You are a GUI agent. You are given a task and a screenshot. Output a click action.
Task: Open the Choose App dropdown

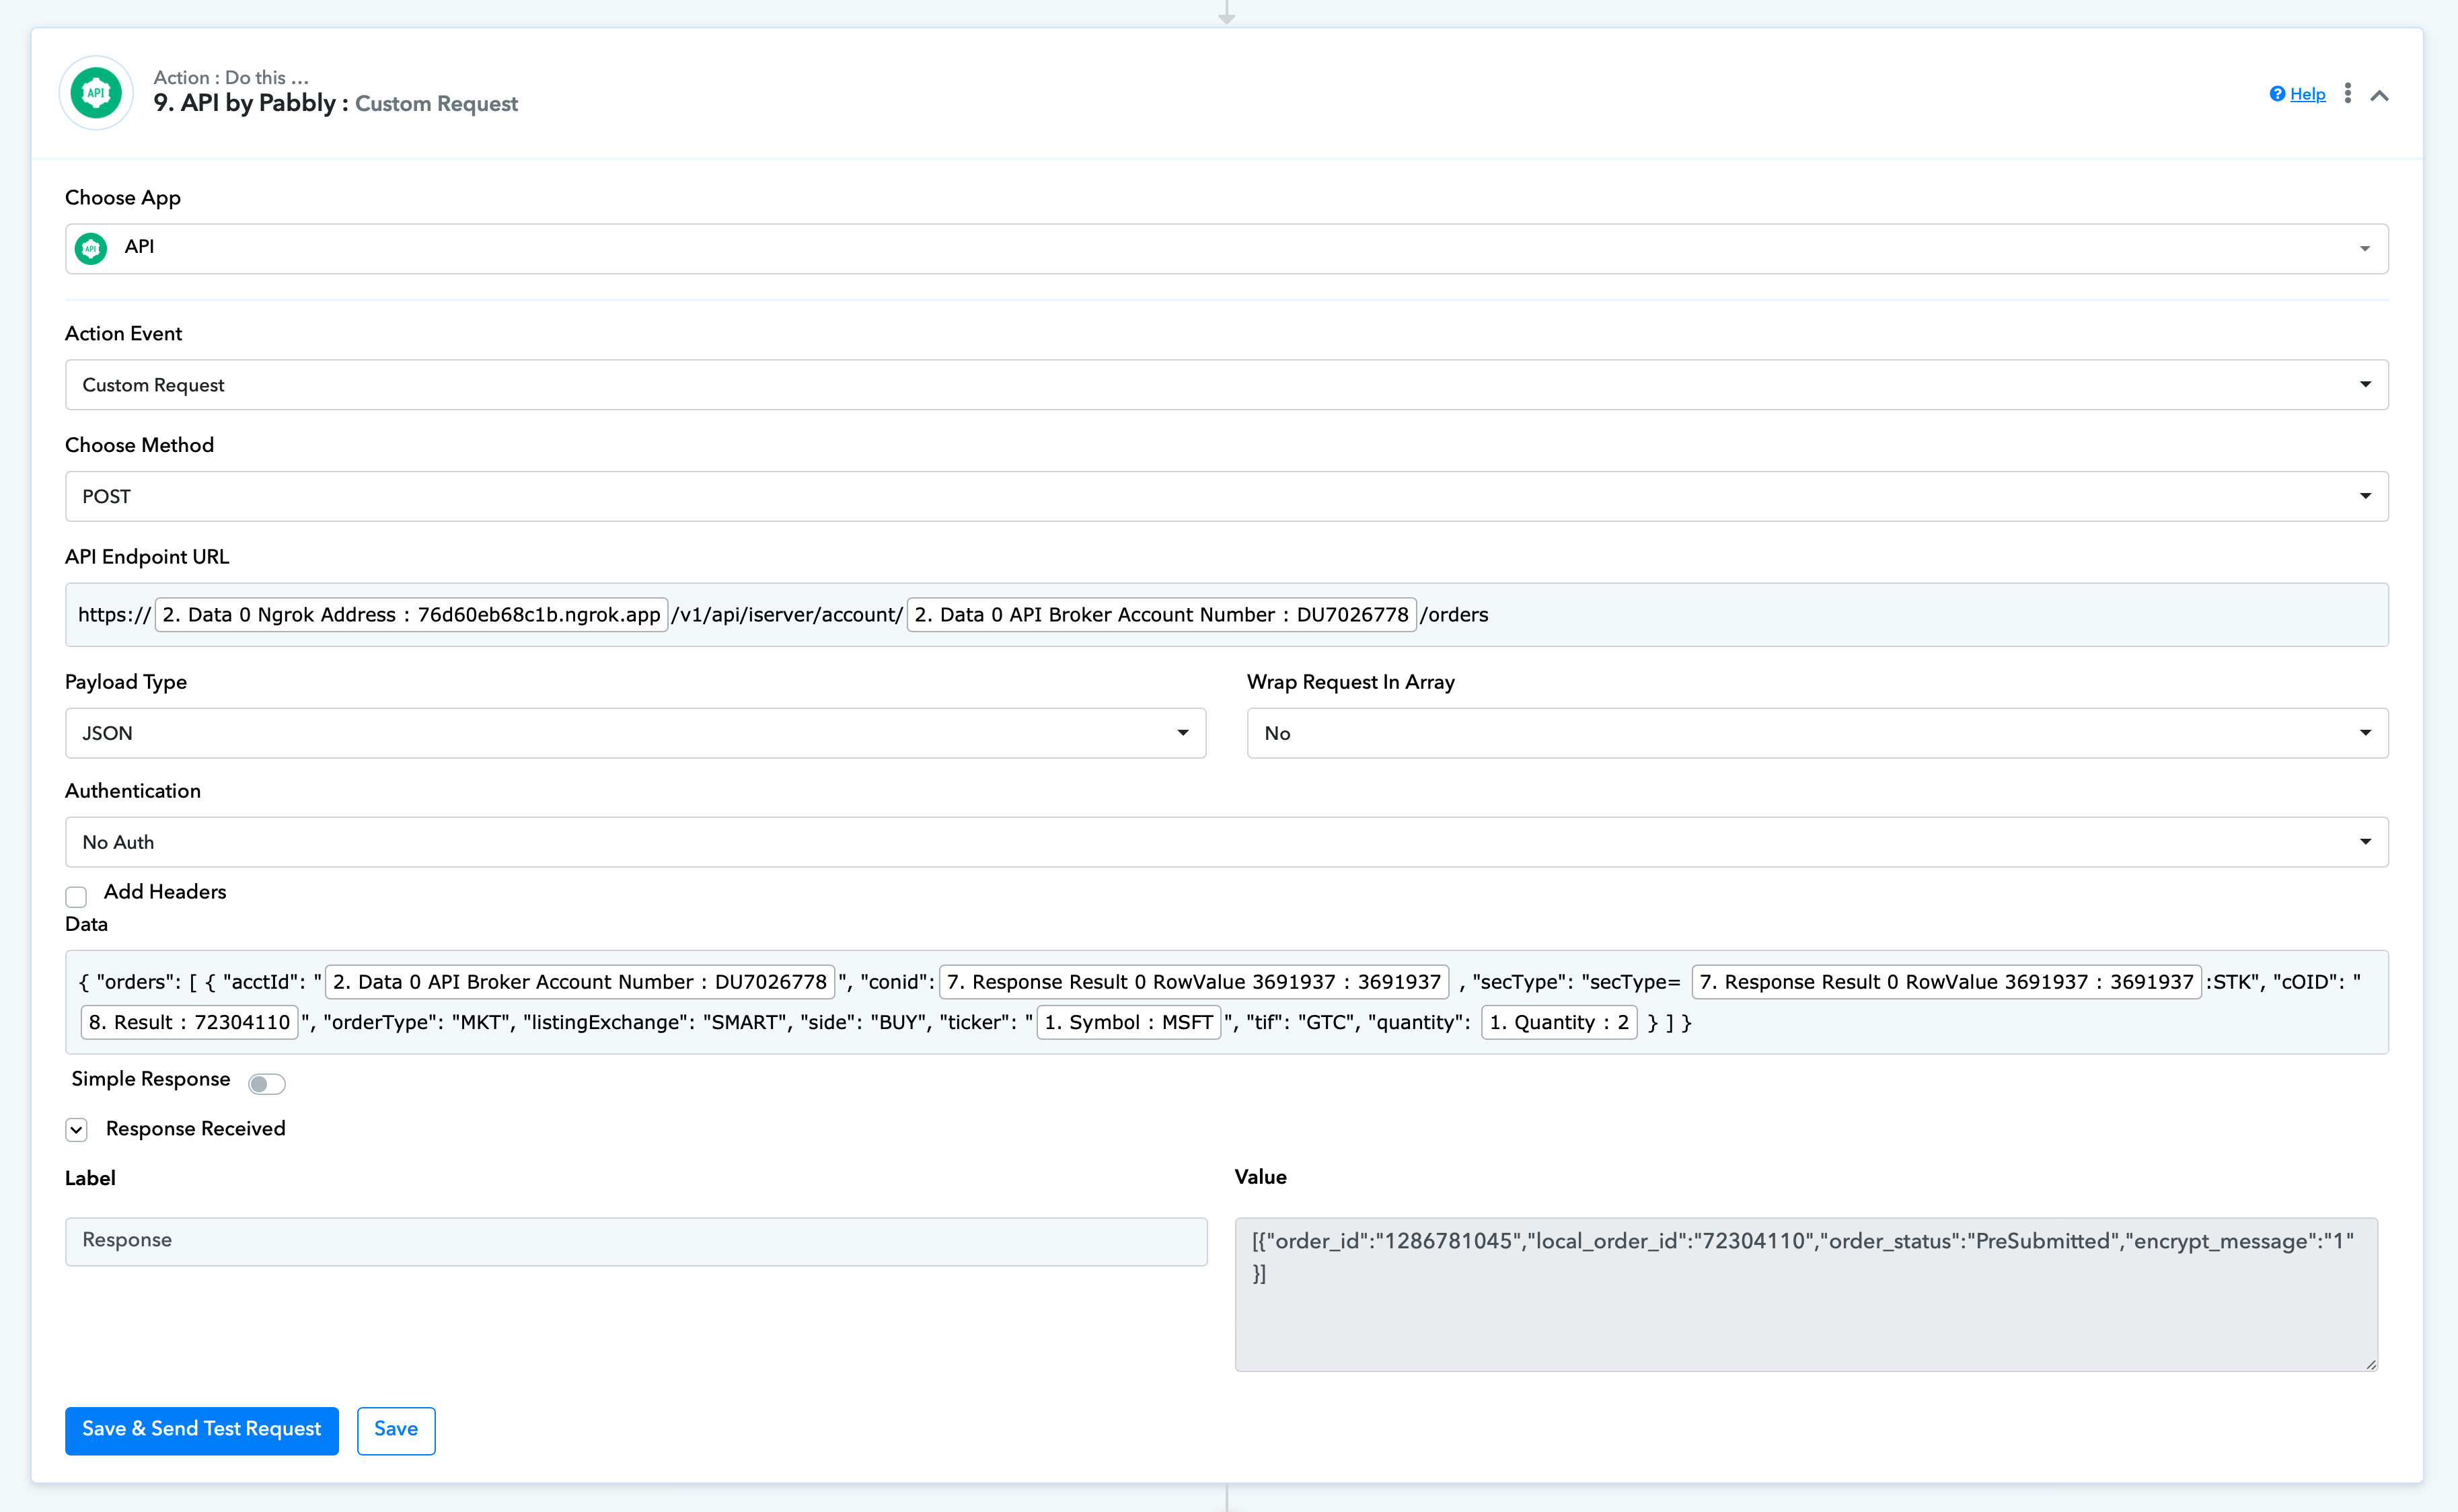click(x=1226, y=248)
